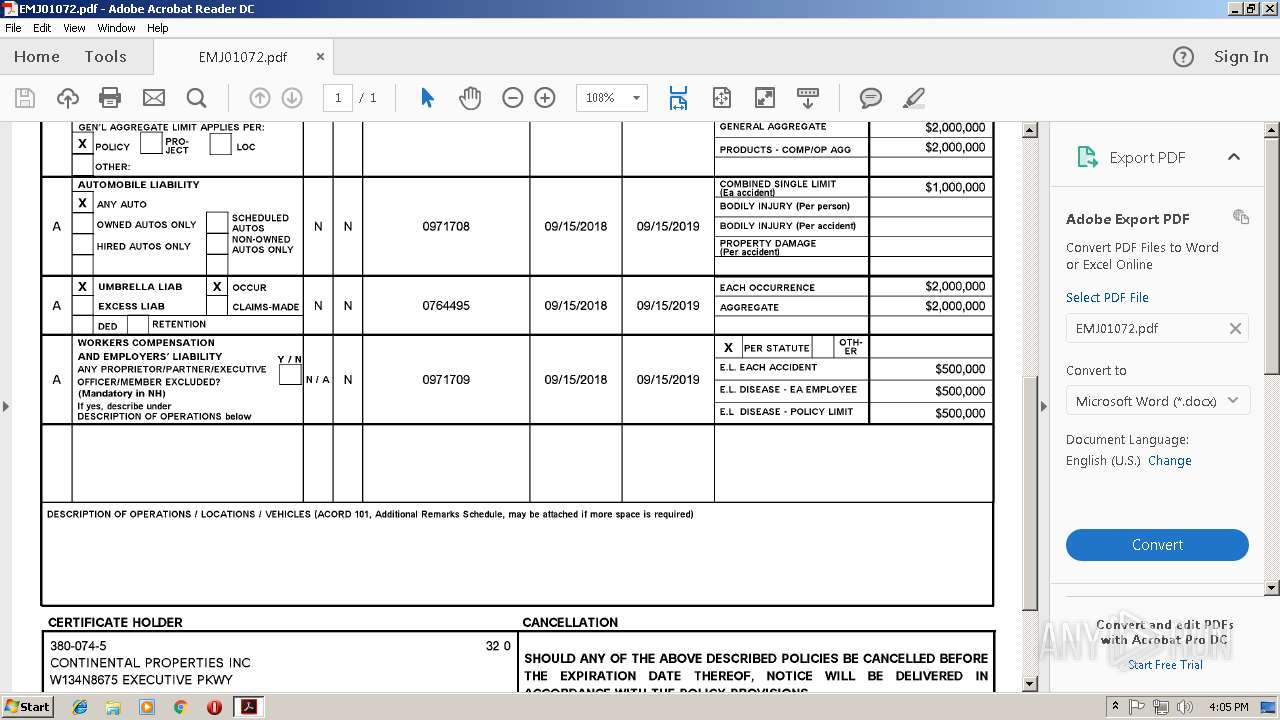Open the file explorer taskbar icon

click(x=113, y=707)
